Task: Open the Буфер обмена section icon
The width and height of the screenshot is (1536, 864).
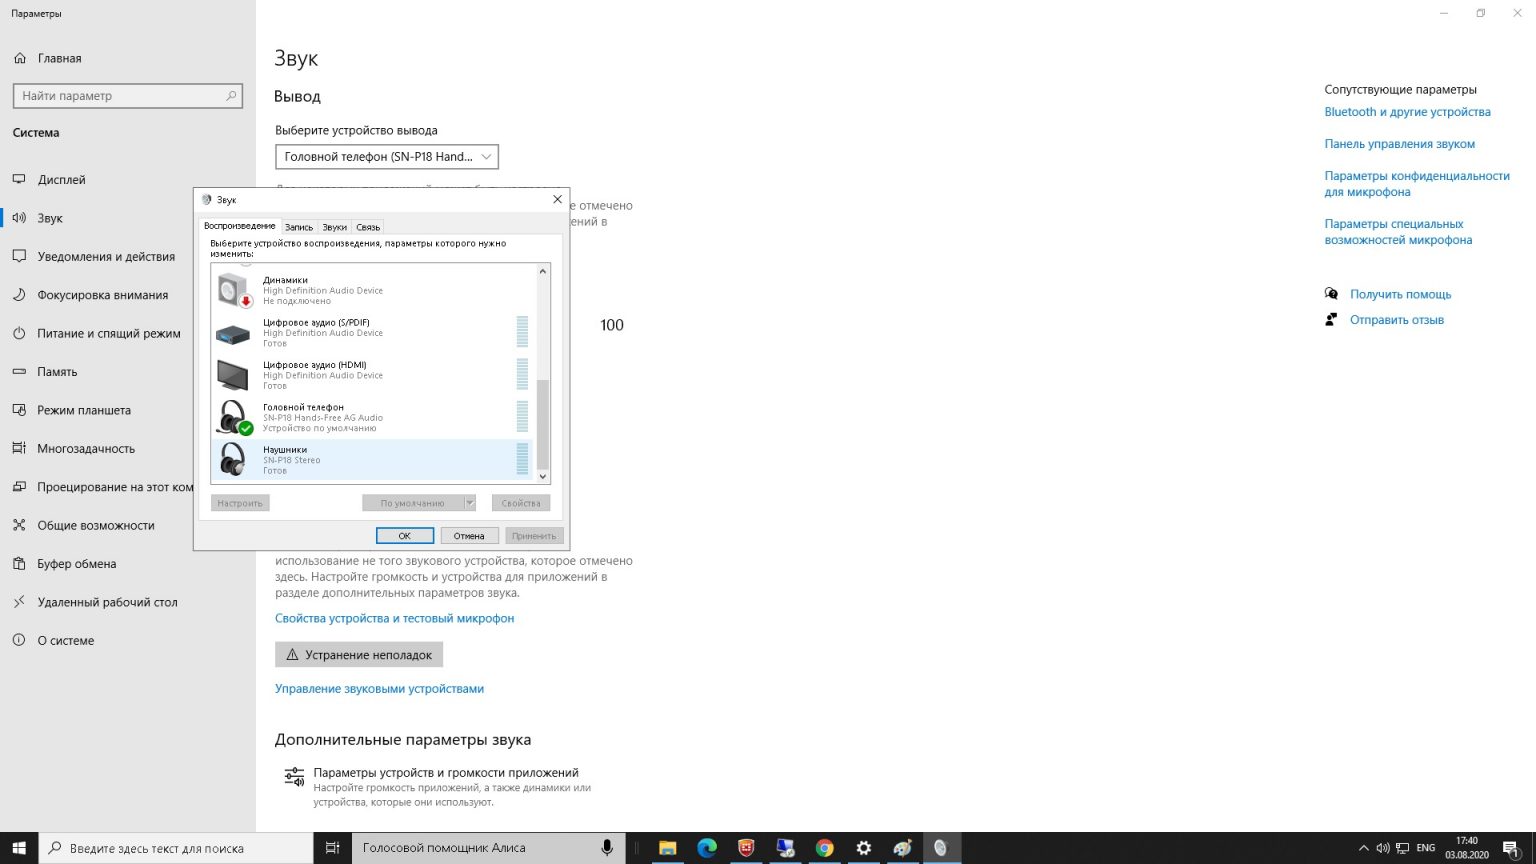Action: pos(20,563)
